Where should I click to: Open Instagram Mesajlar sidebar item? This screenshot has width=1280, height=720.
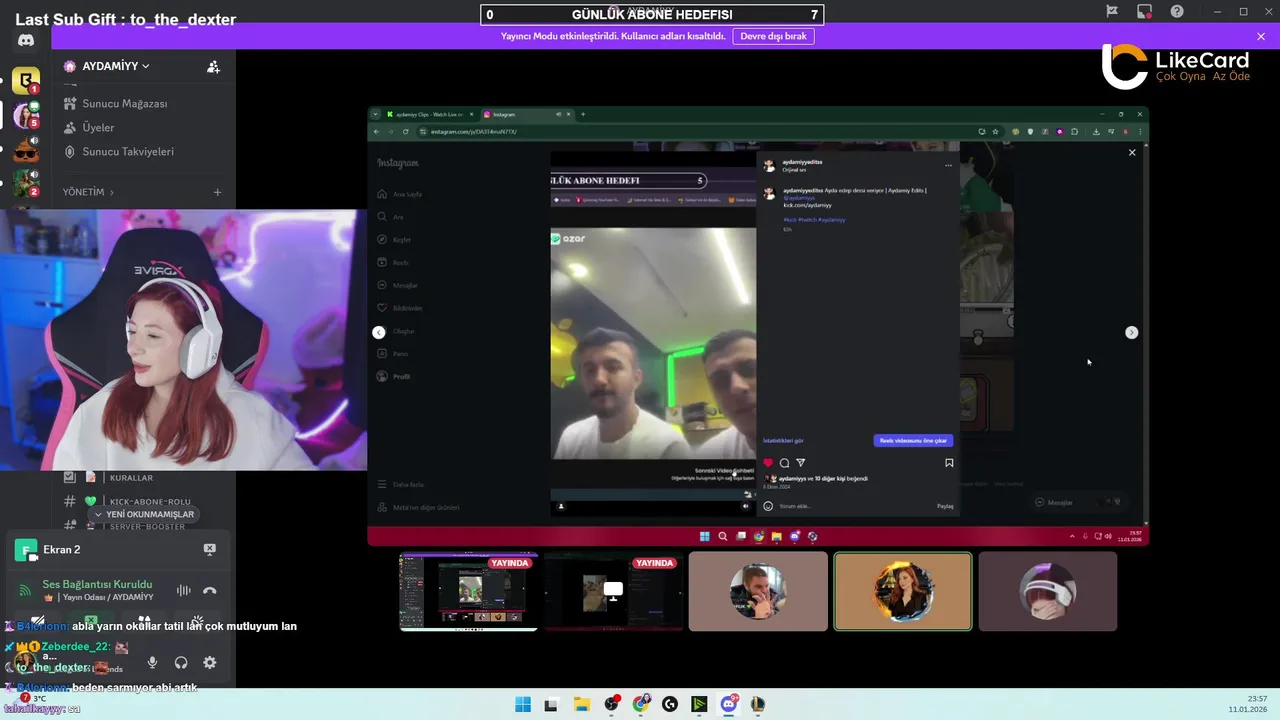coord(398,285)
